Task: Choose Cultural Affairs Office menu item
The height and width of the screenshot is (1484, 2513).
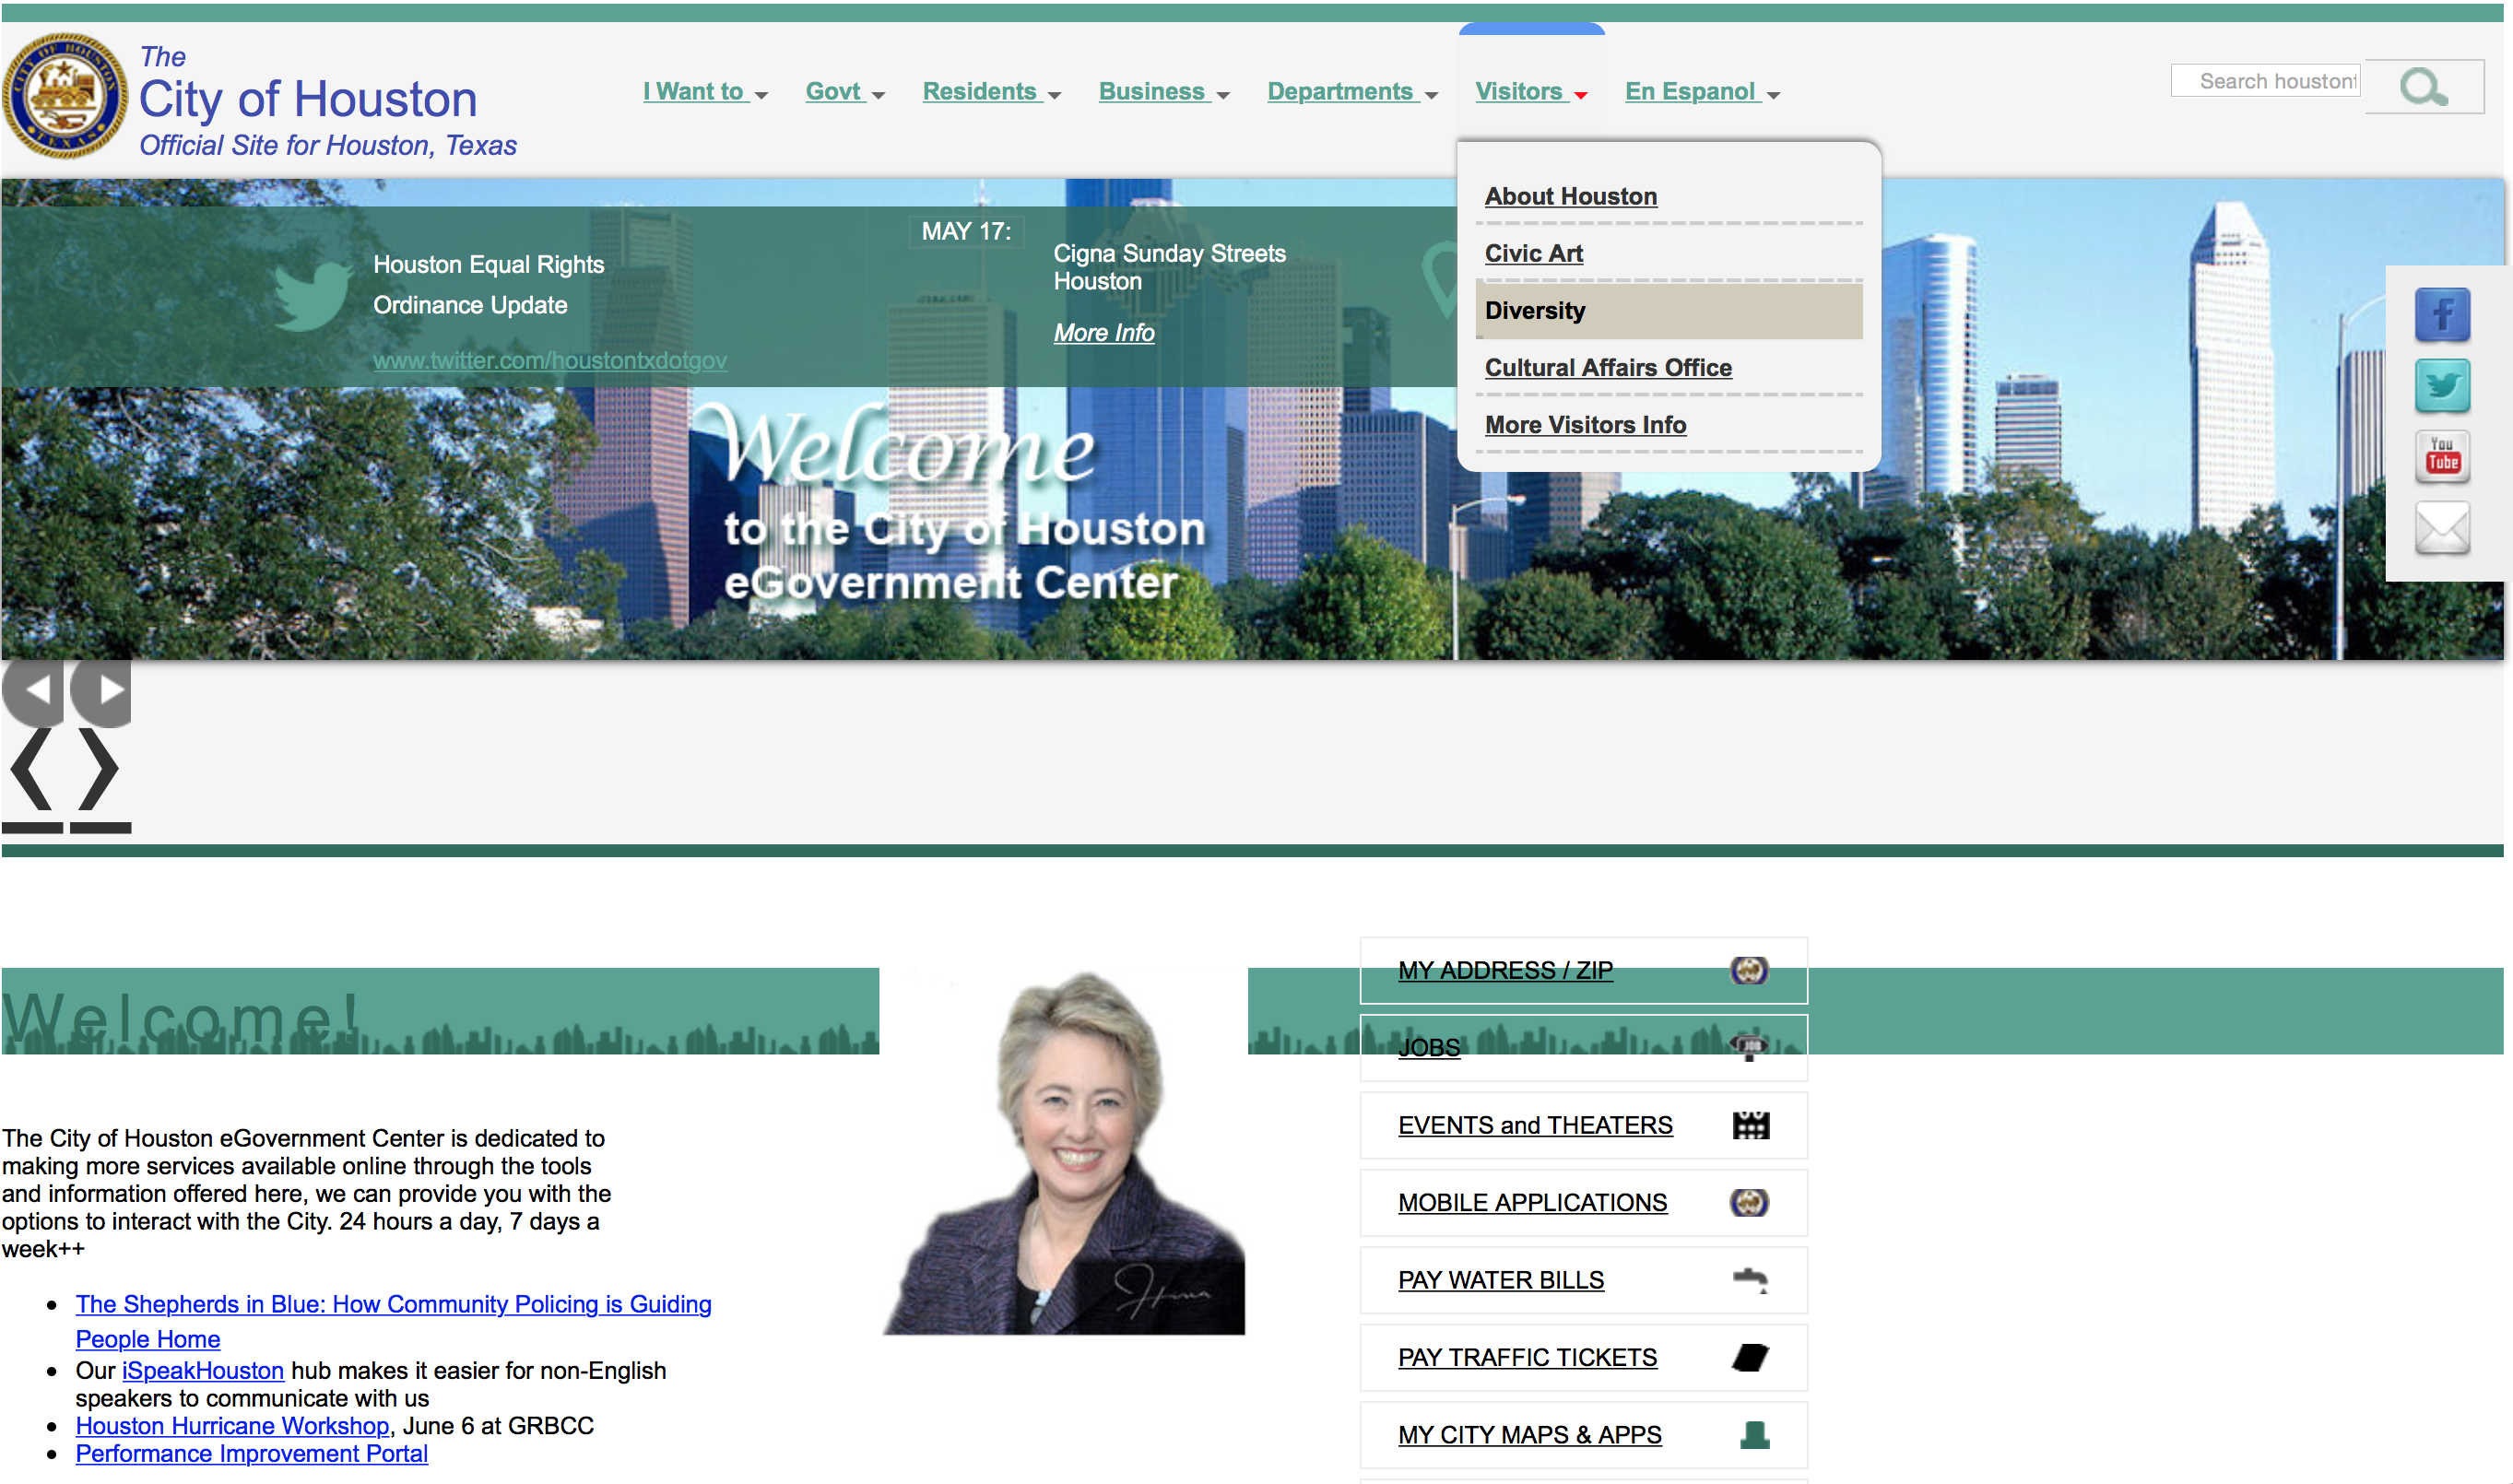Action: tap(1607, 368)
